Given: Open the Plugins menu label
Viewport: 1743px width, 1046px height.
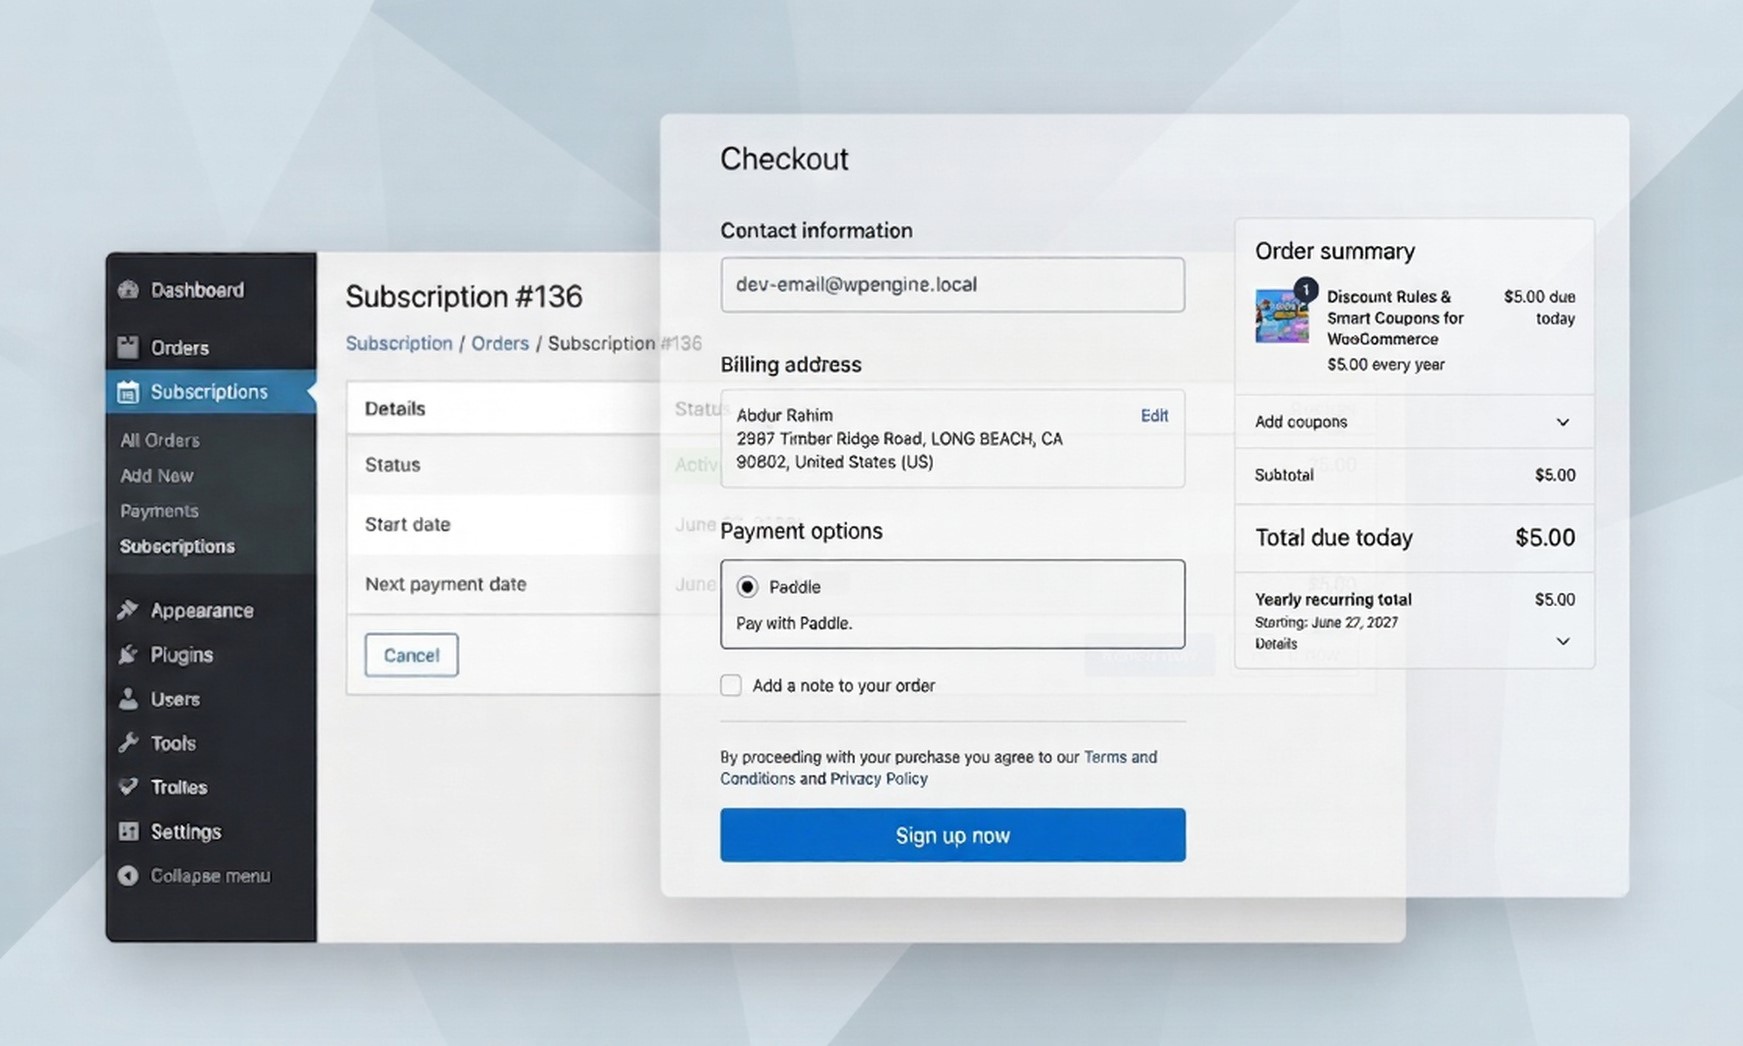Looking at the screenshot, I should point(182,655).
